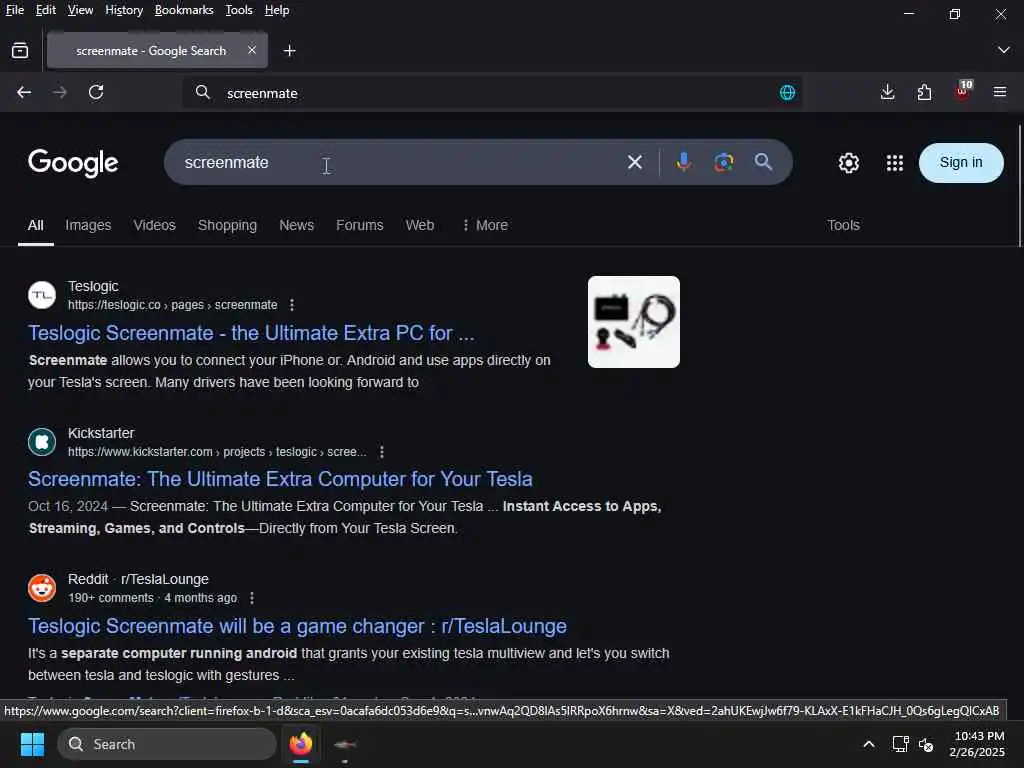Click the taskbar app next to Firefox
The height and width of the screenshot is (768, 1024).
click(x=344, y=744)
